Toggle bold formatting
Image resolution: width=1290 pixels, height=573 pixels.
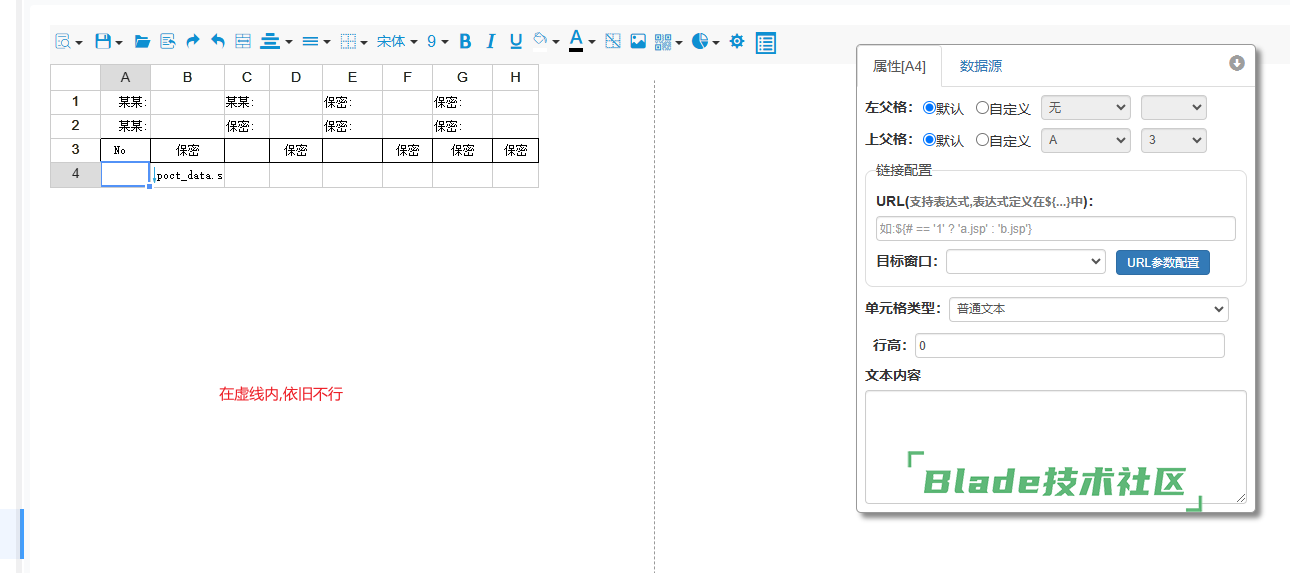(x=465, y=42)
